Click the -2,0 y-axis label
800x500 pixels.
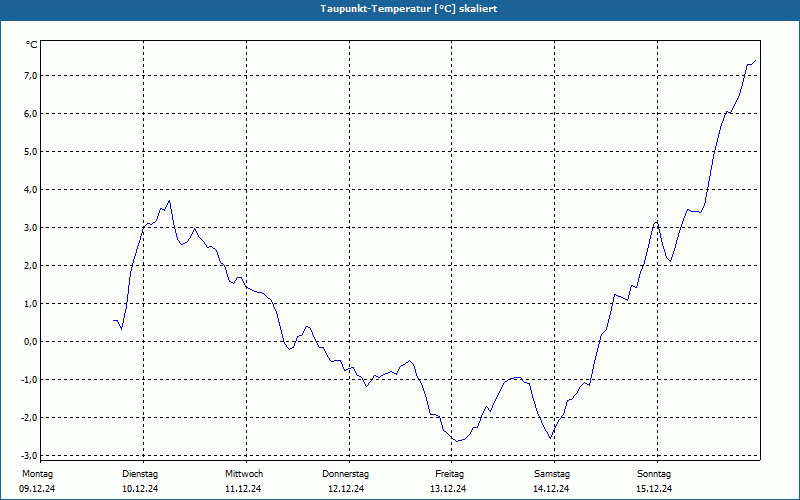click(30, 418)
